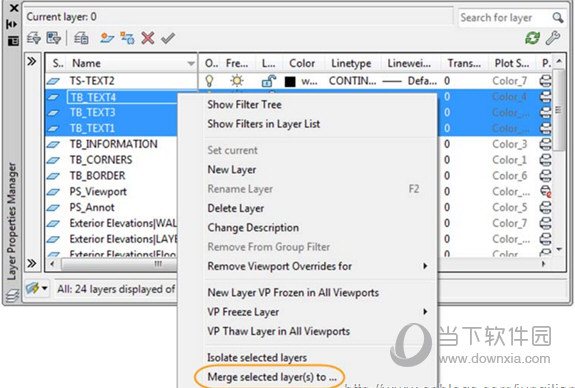Click the New Group Filter icon

click(x=54, y=38)
